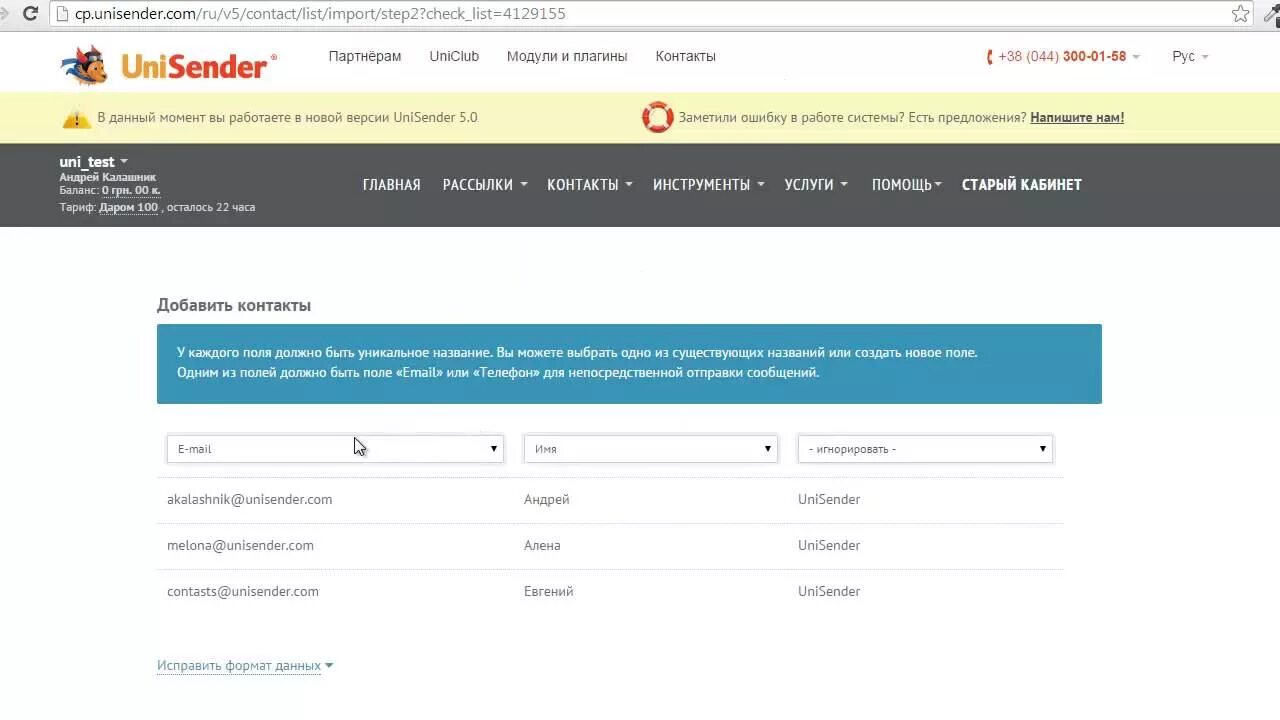The image size is (1280, 720).
Task: Click the red phone handset icon
Action: 990,57
